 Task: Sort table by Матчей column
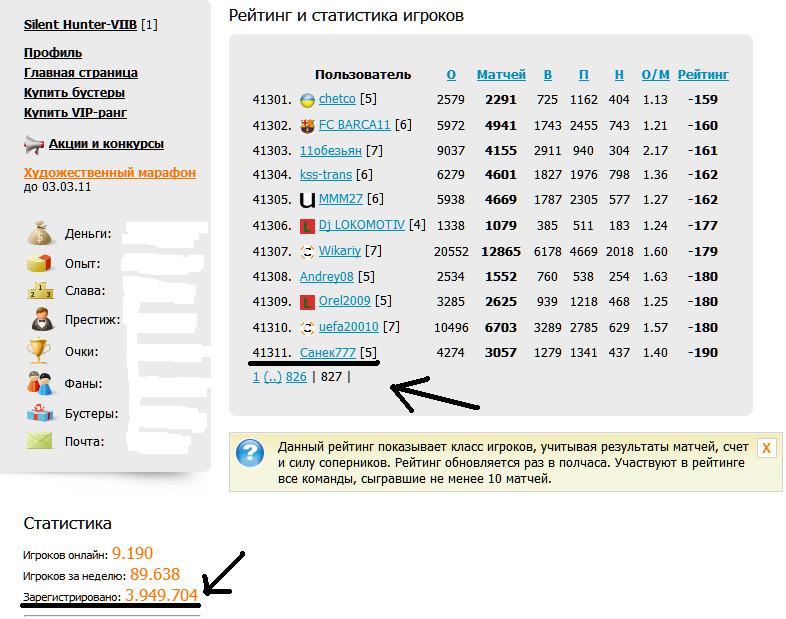(501, 75)
